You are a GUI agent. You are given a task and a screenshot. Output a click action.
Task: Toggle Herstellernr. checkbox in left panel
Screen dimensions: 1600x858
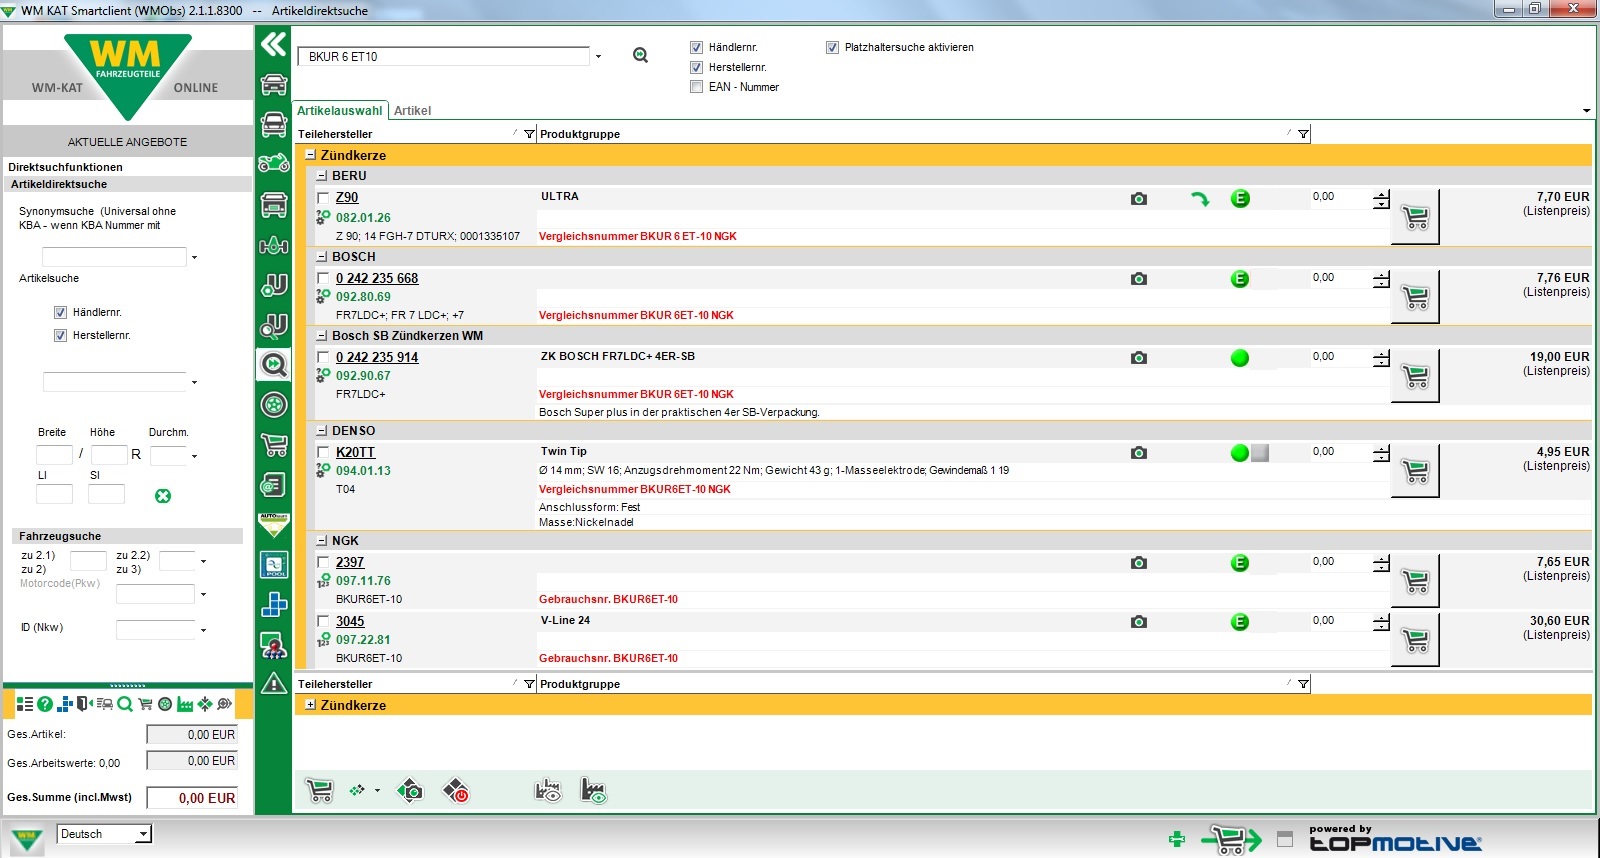click(60, 335)
